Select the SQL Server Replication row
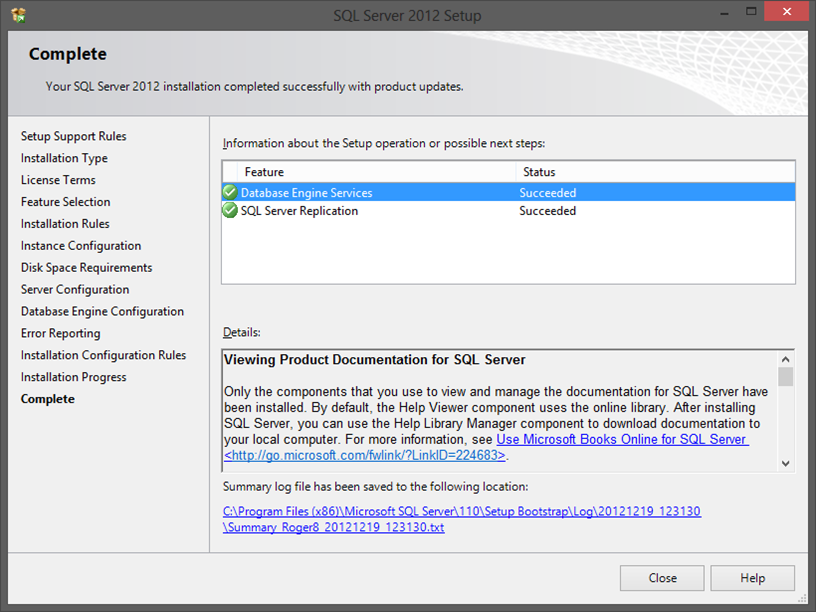Viewport: 816px width, 612px height. (508, 210)
